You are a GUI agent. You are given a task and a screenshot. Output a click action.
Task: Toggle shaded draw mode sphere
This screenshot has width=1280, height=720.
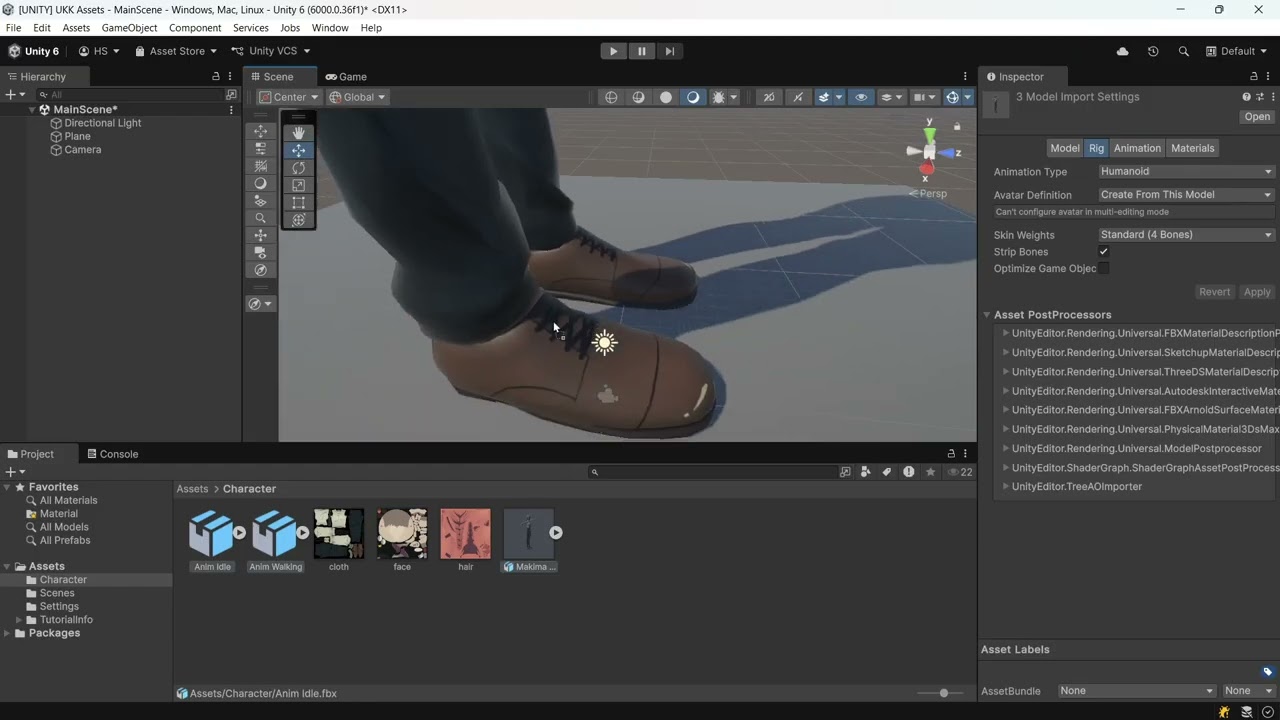click(x=666, y=97)
